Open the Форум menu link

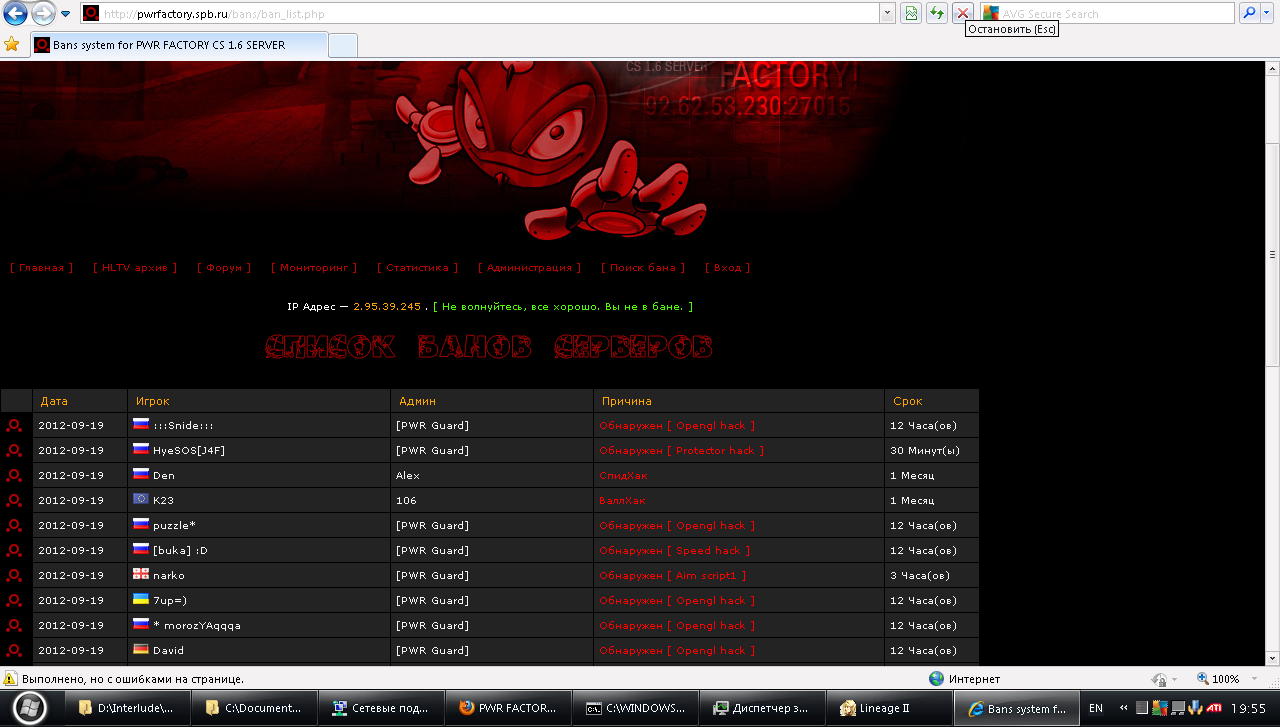tap(224, 268)
